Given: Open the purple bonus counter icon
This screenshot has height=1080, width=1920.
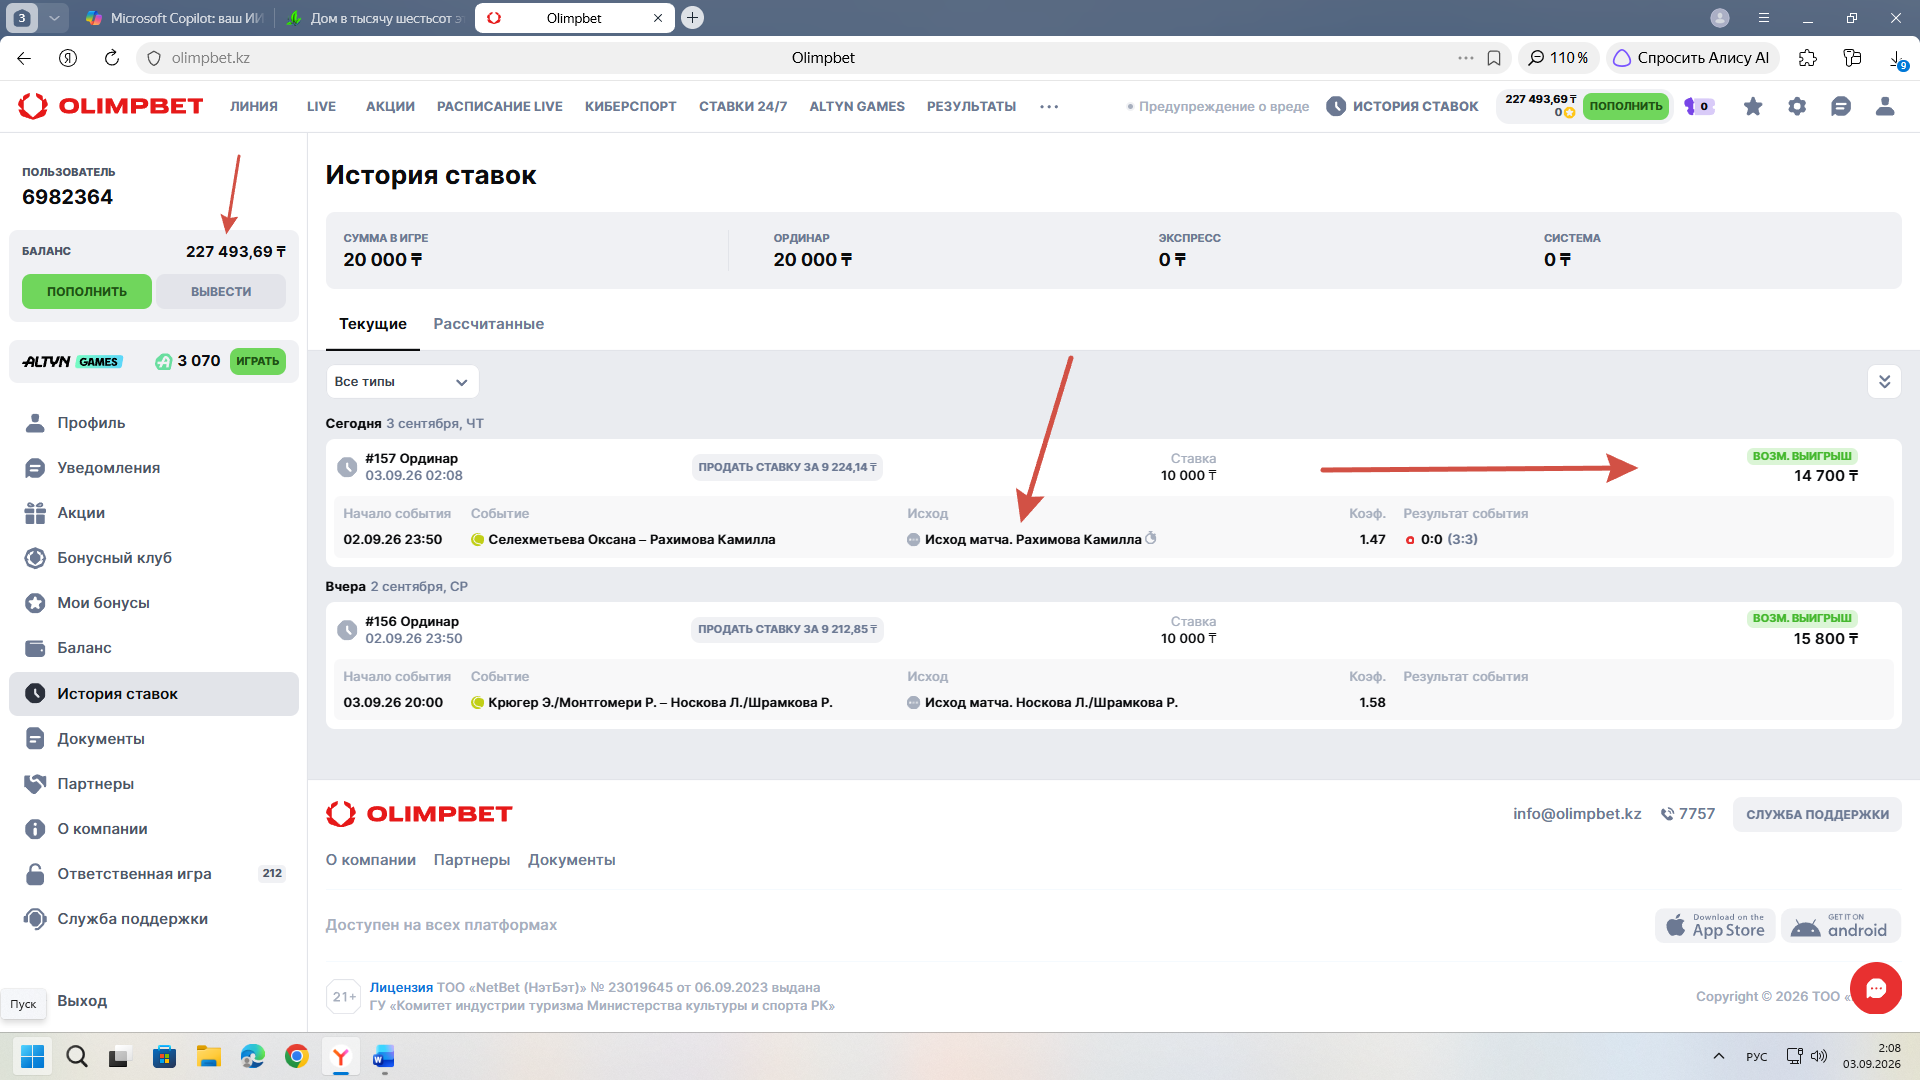Looking at the screenshot, I should tap(1699, 106).
